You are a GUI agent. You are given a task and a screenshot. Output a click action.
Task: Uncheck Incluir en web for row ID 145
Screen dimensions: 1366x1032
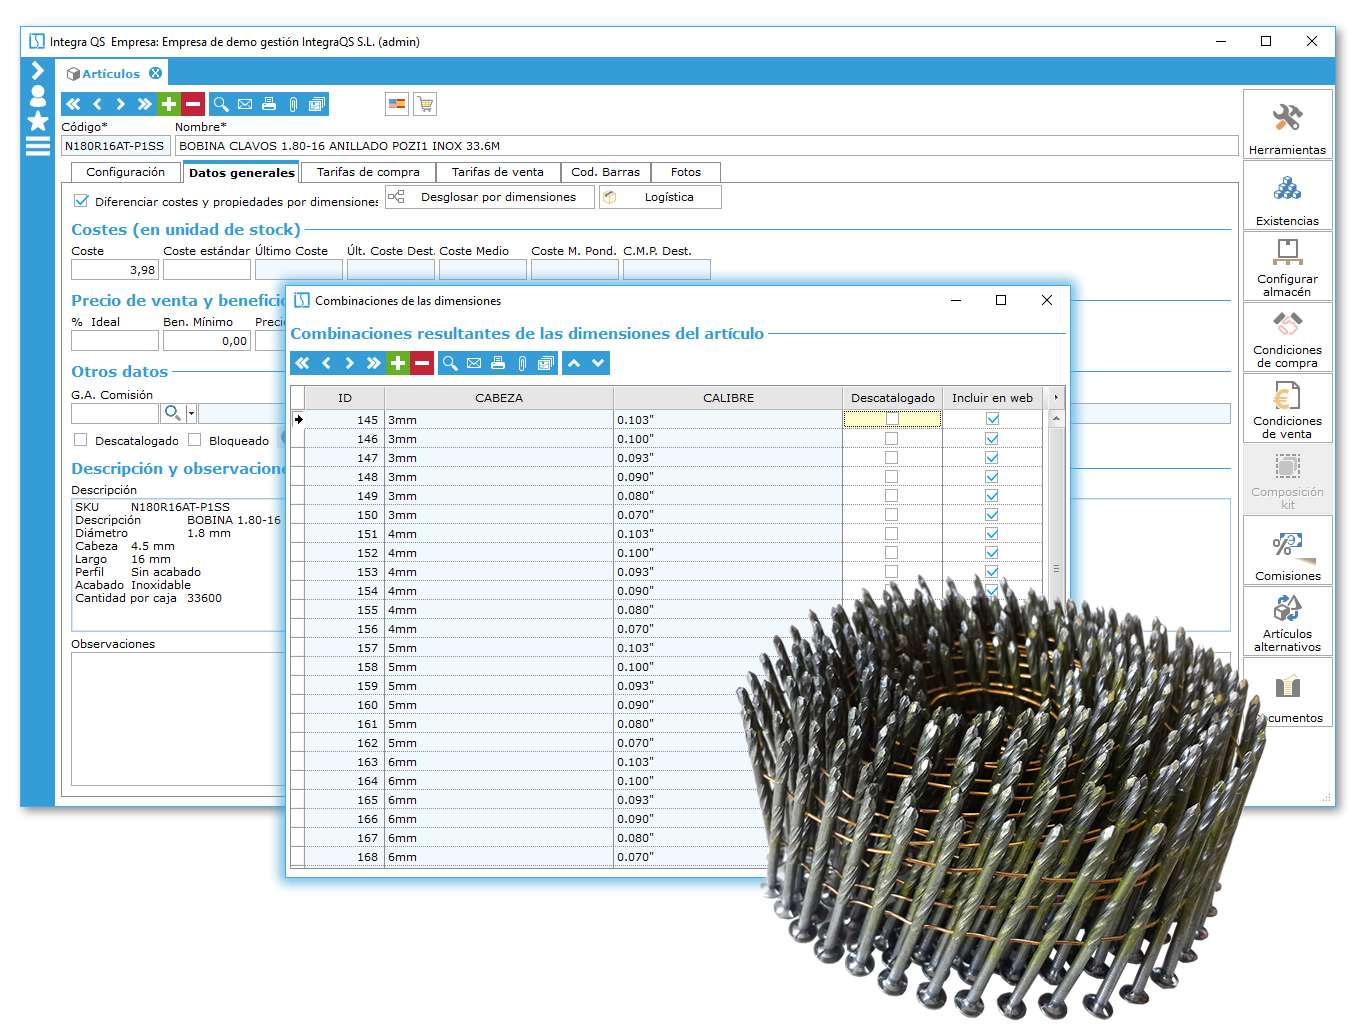(x=991, y=419)
